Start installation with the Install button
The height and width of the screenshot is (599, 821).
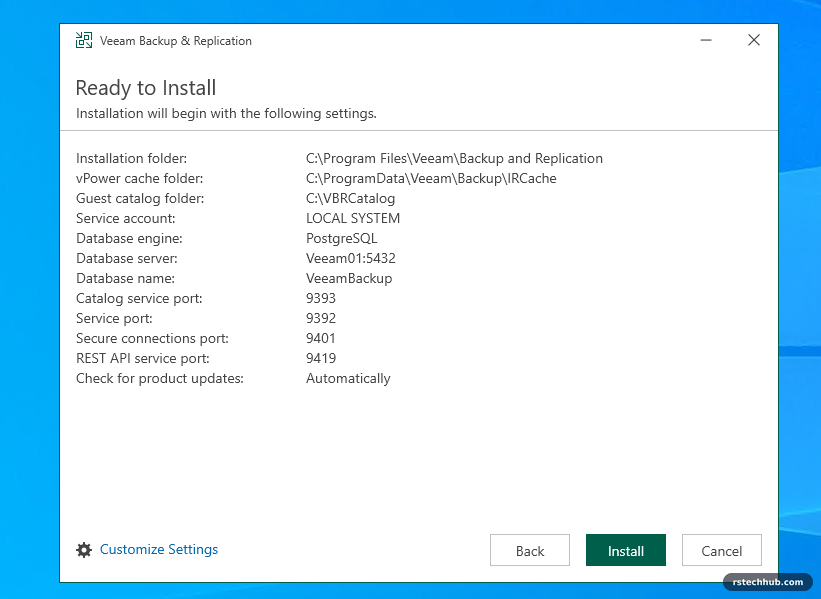pos(626,550)
